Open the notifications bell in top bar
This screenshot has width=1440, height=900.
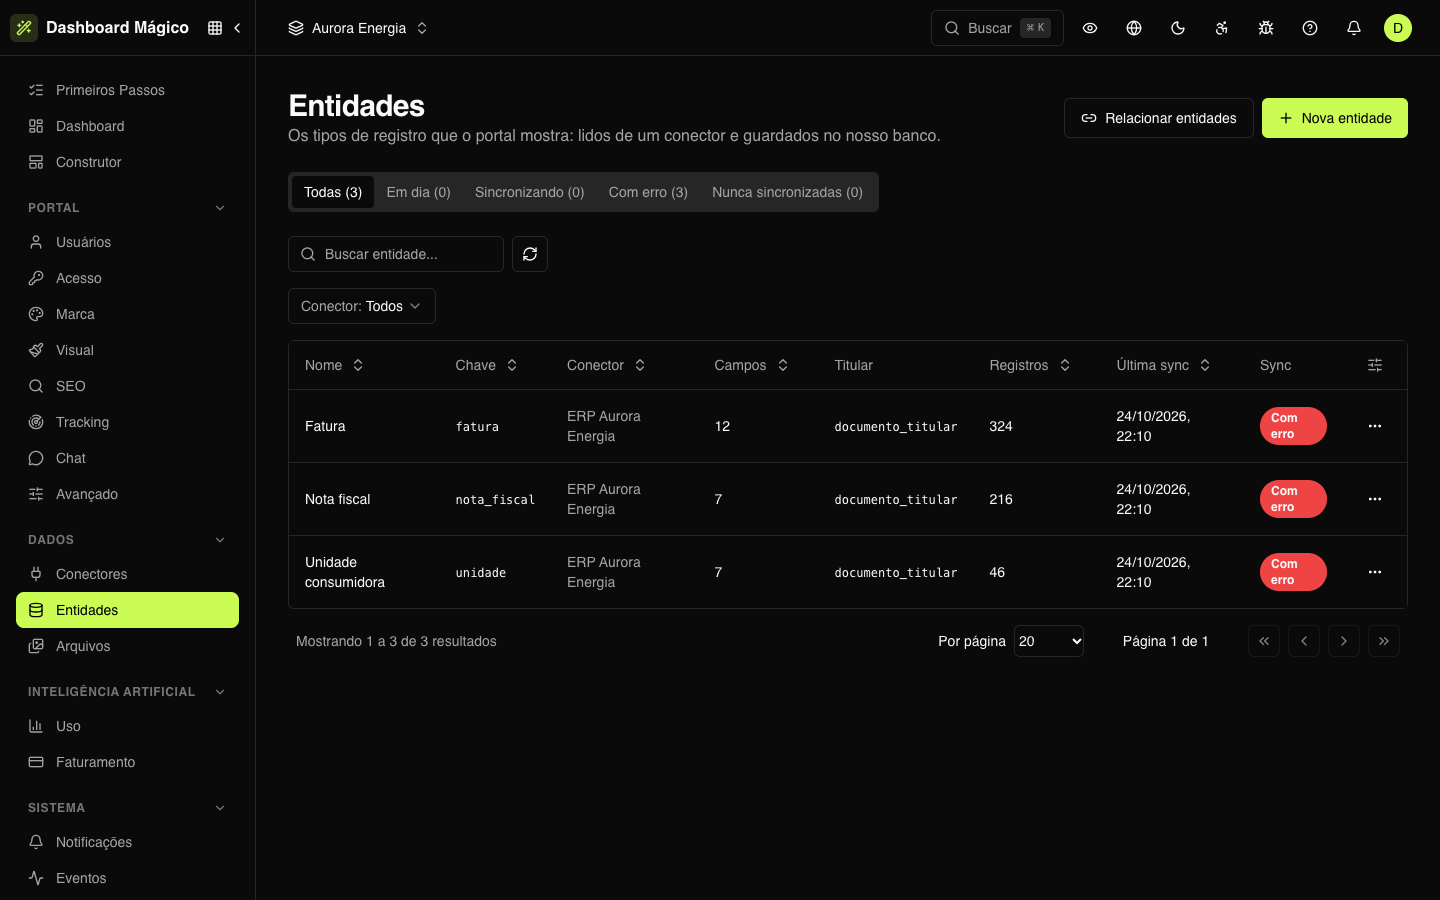tap(1354, 28)
